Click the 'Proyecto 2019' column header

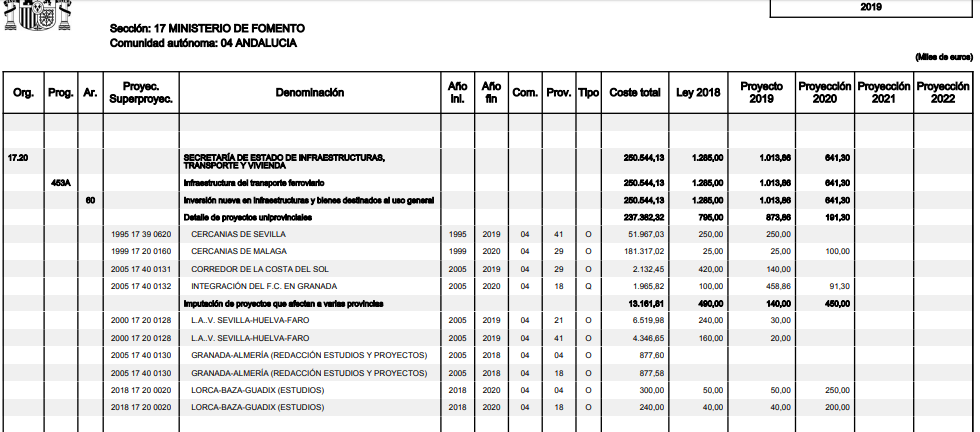[761, 93]
